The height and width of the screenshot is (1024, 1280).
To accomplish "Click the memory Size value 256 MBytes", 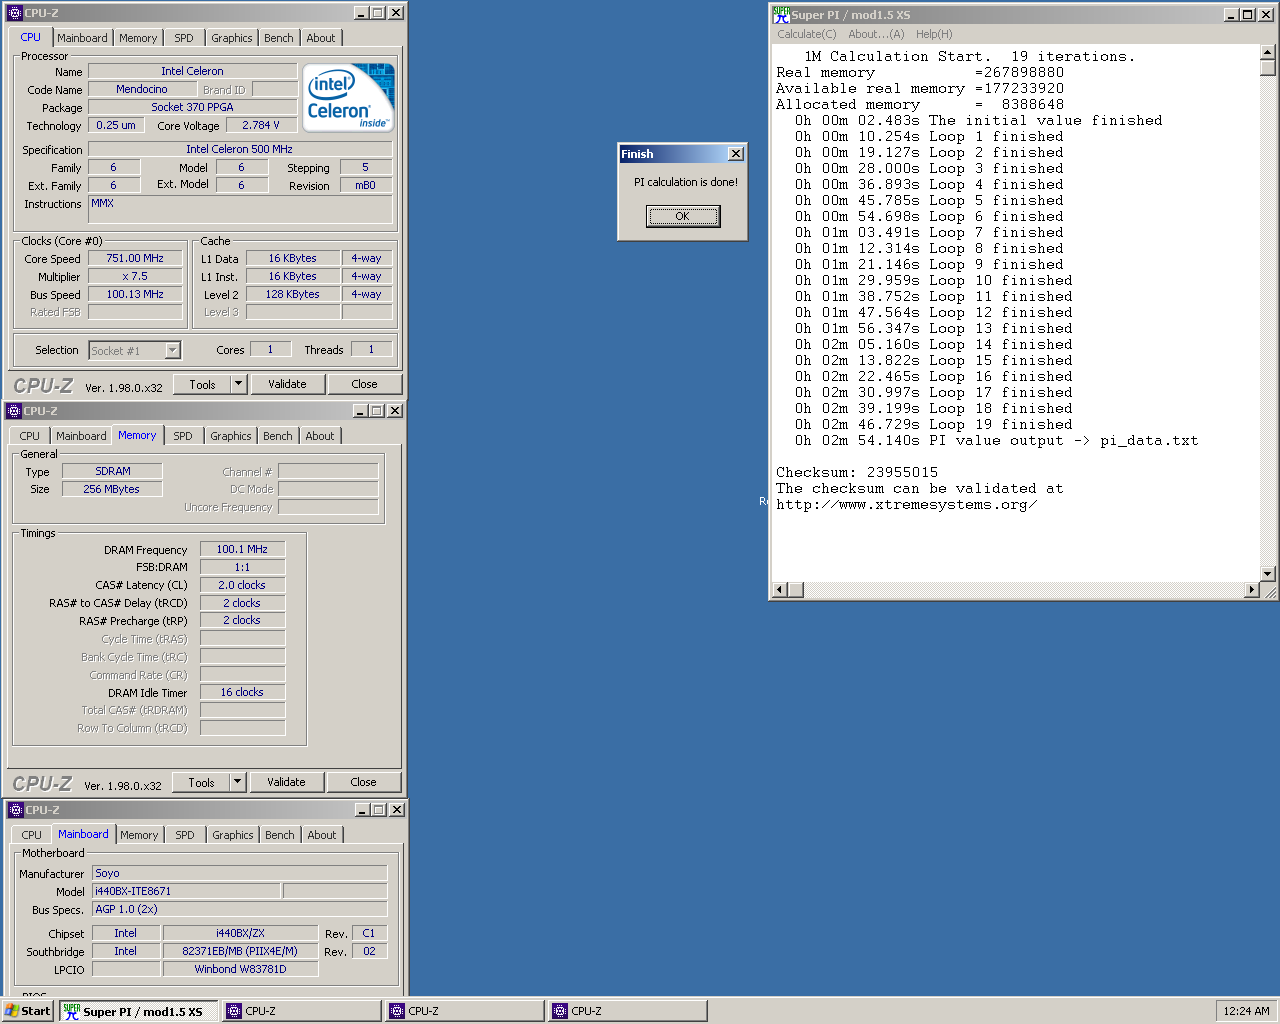I will pyautogui.click(x=112, y=489).
